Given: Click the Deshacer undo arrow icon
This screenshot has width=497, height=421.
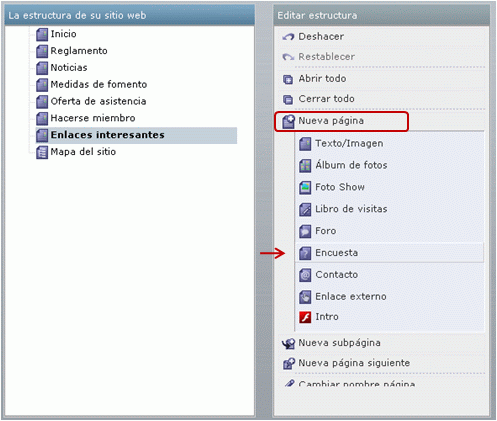Looking at the screenshot, I should click(x=288, y=37).
